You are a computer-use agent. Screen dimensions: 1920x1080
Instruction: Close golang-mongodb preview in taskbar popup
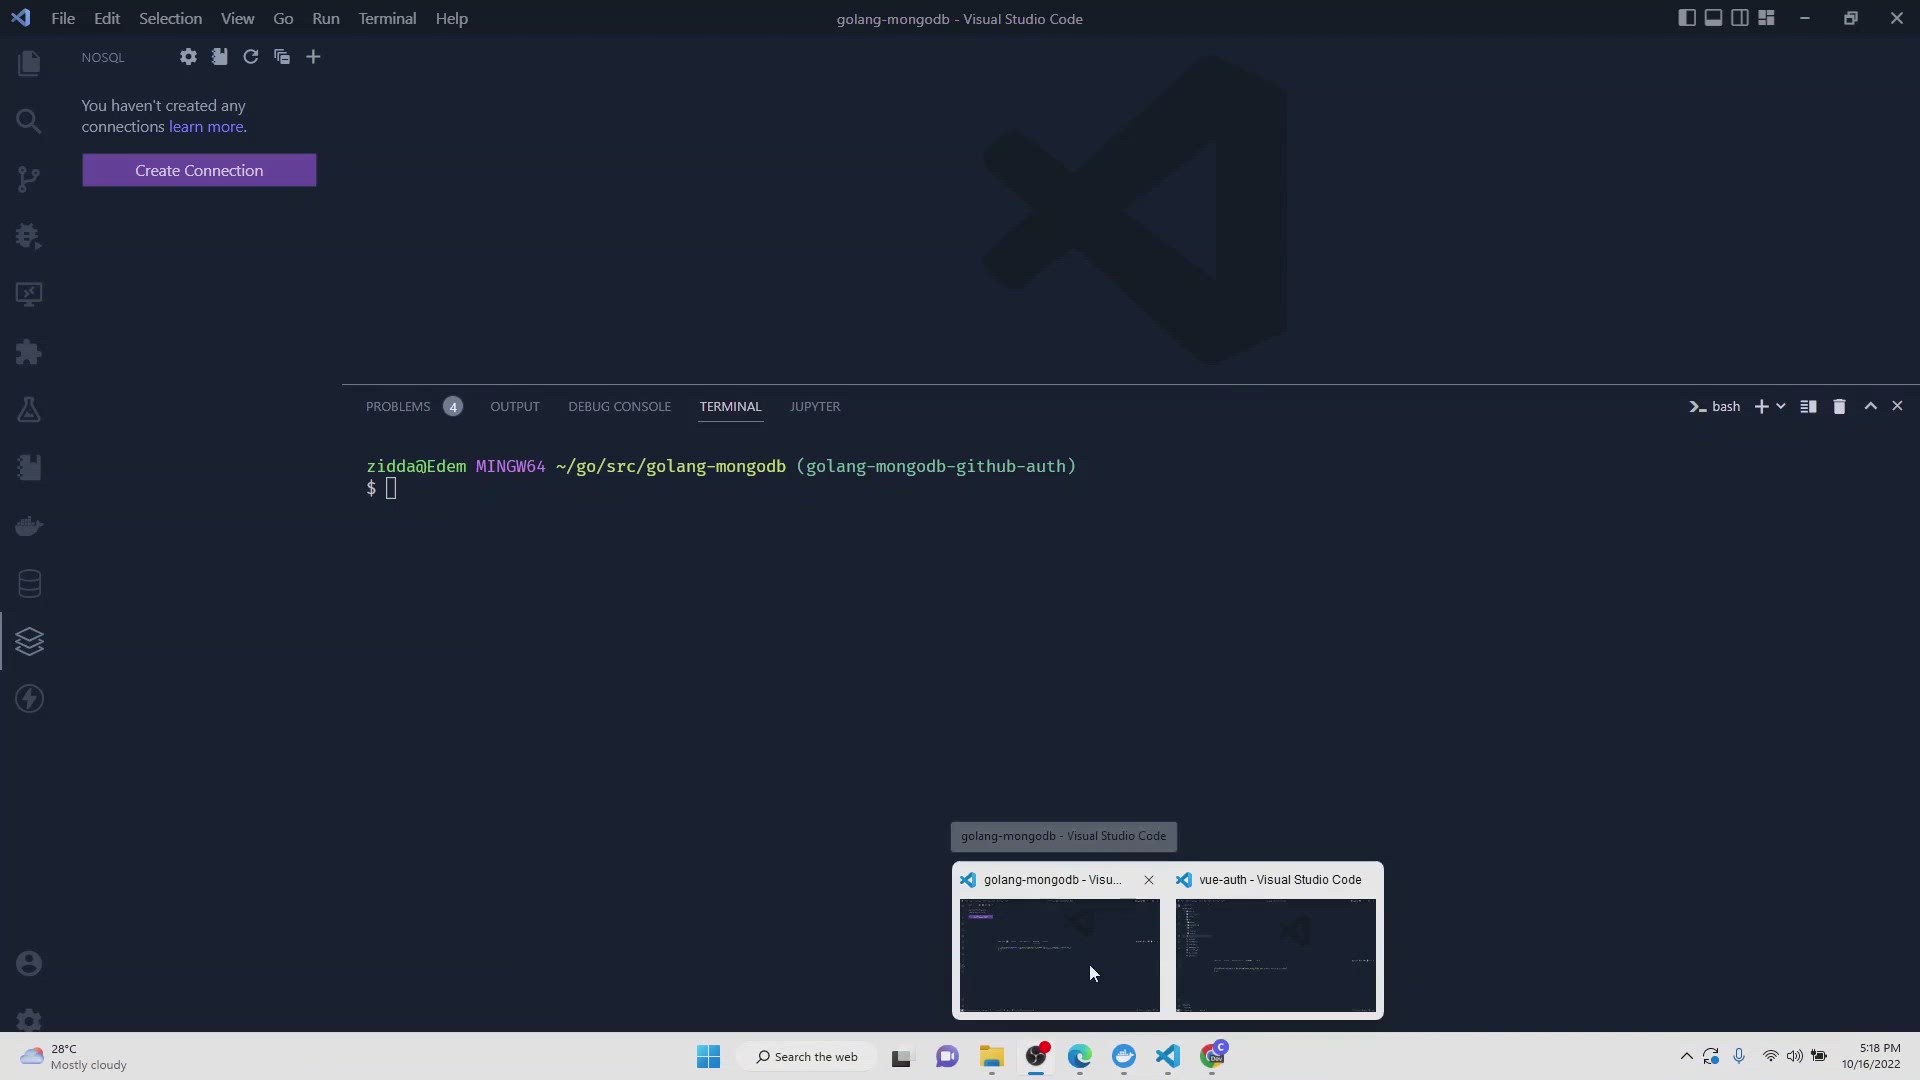click(1149, 880)
